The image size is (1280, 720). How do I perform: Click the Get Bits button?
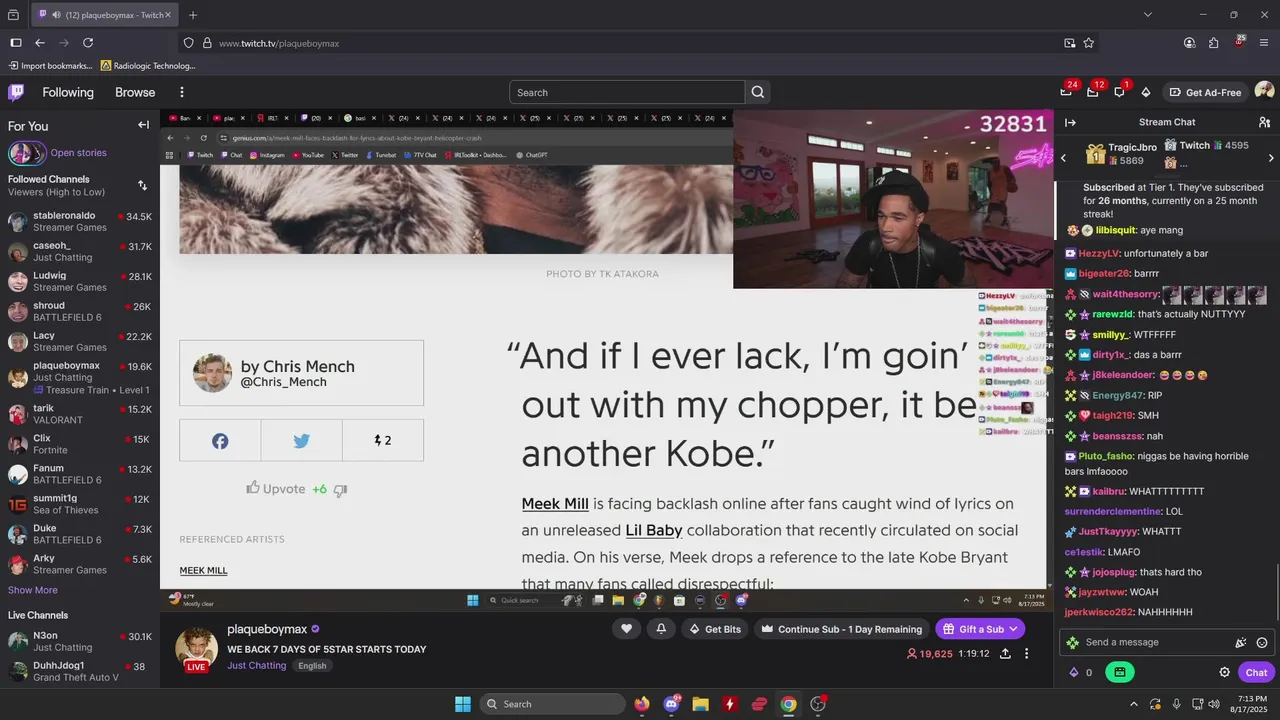pos(716,629)
